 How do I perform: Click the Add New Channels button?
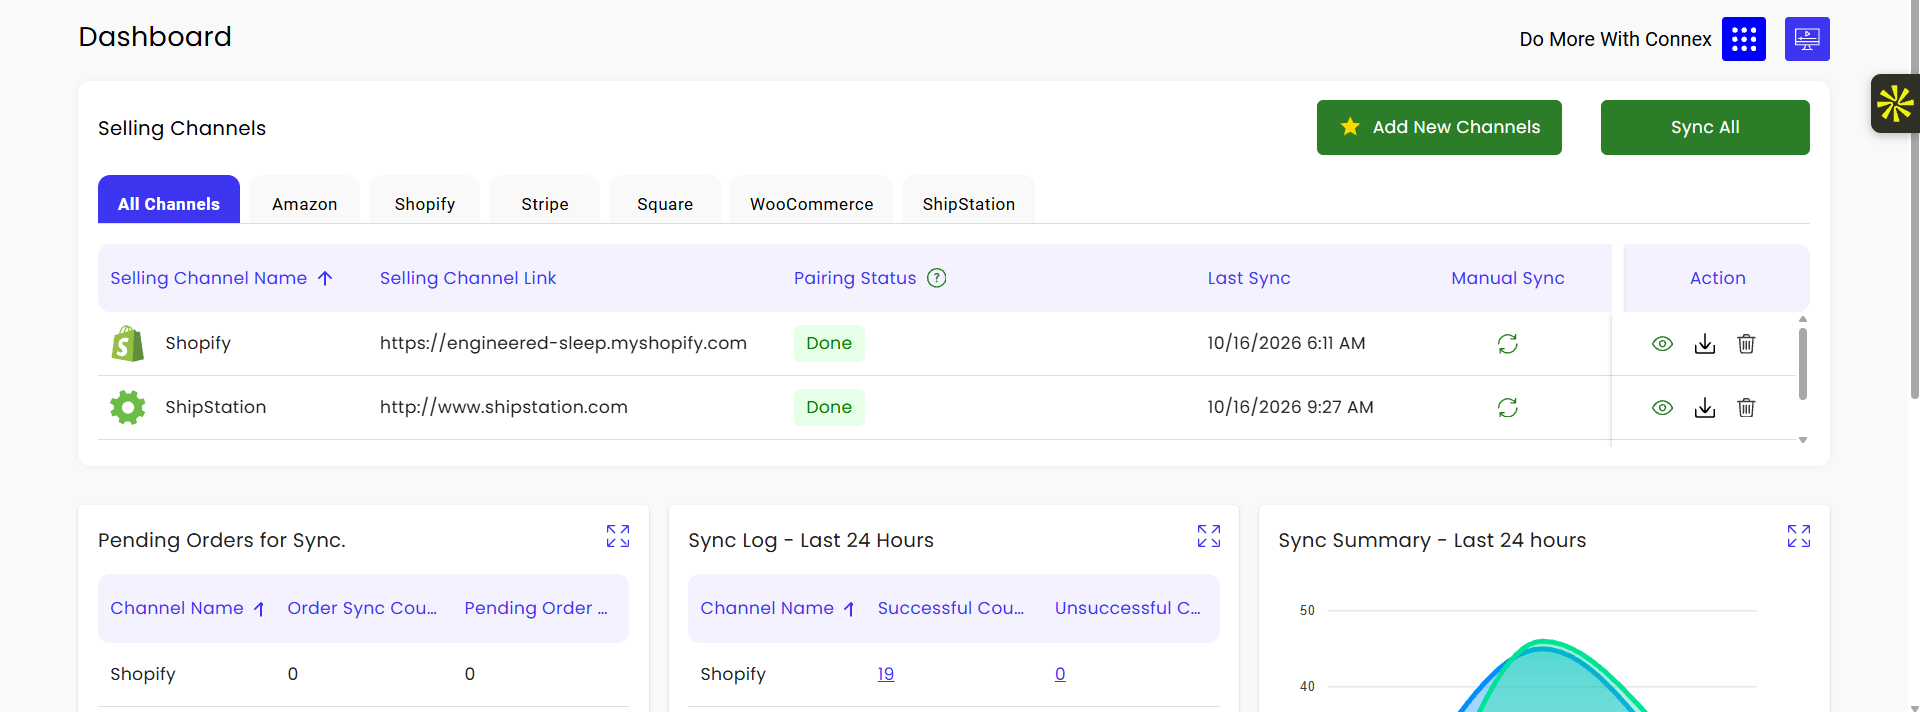point(1439,127)
